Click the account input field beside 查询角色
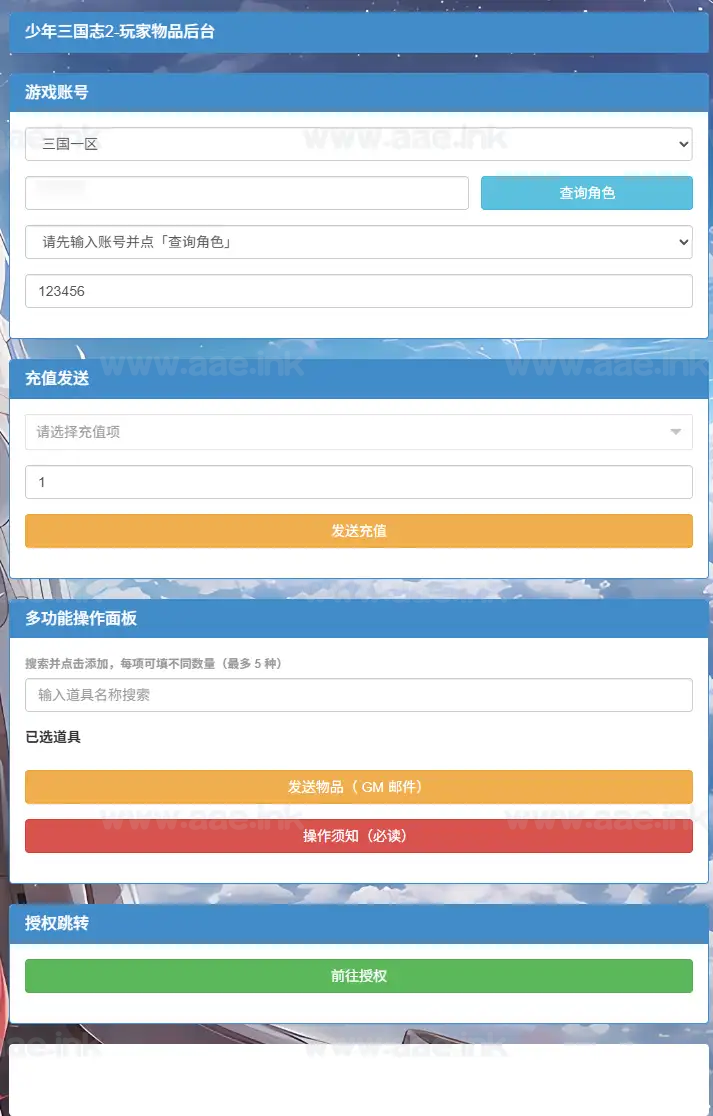This screenshot has height=1116, width=713. point(247,193)
